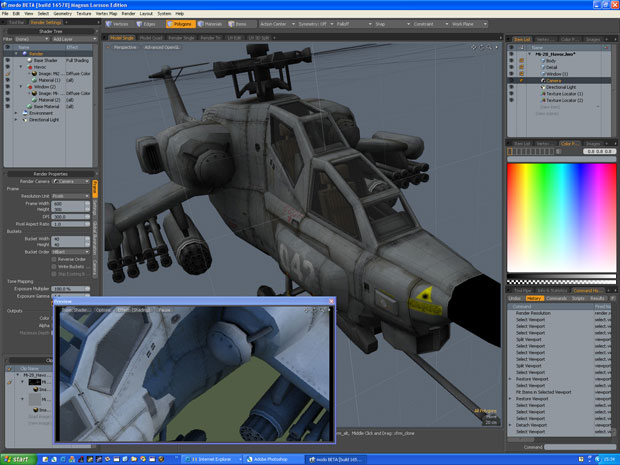The height and width of the screenshot is (465, 620).
Task: Select the Directional Light item in Item List
Action: 560,87
